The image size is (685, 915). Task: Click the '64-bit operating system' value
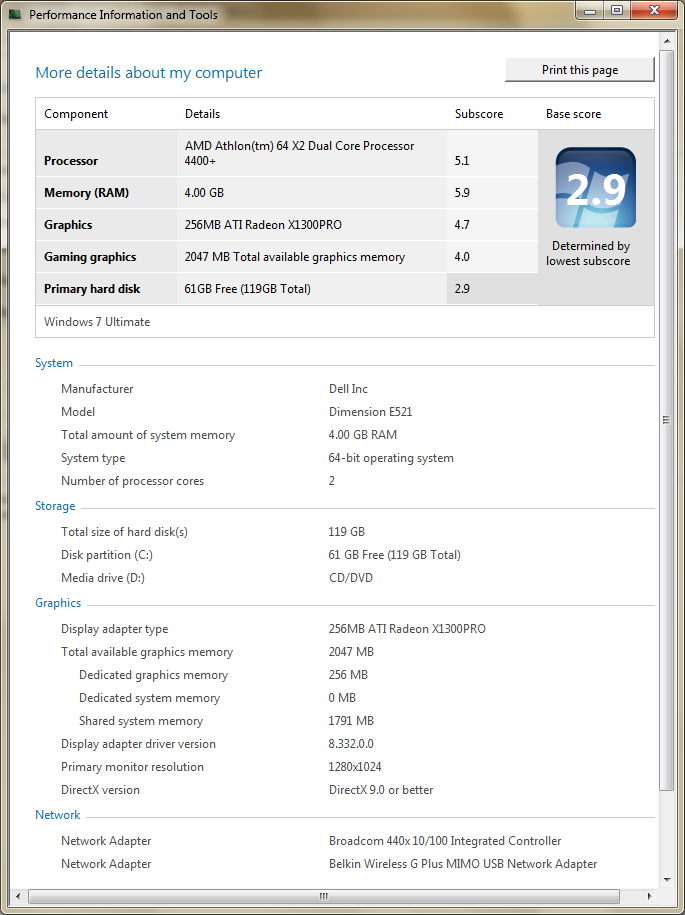click(391, 458)
